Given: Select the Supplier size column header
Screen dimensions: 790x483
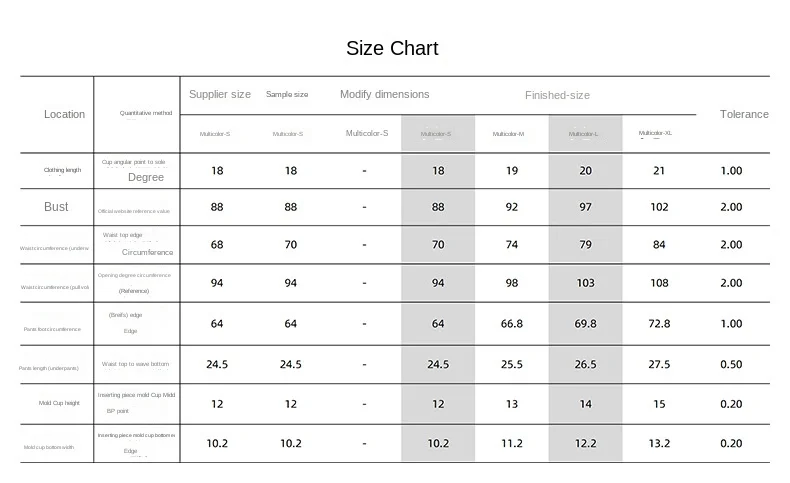Looking at the screenshot, I should [x=220, y=94].
